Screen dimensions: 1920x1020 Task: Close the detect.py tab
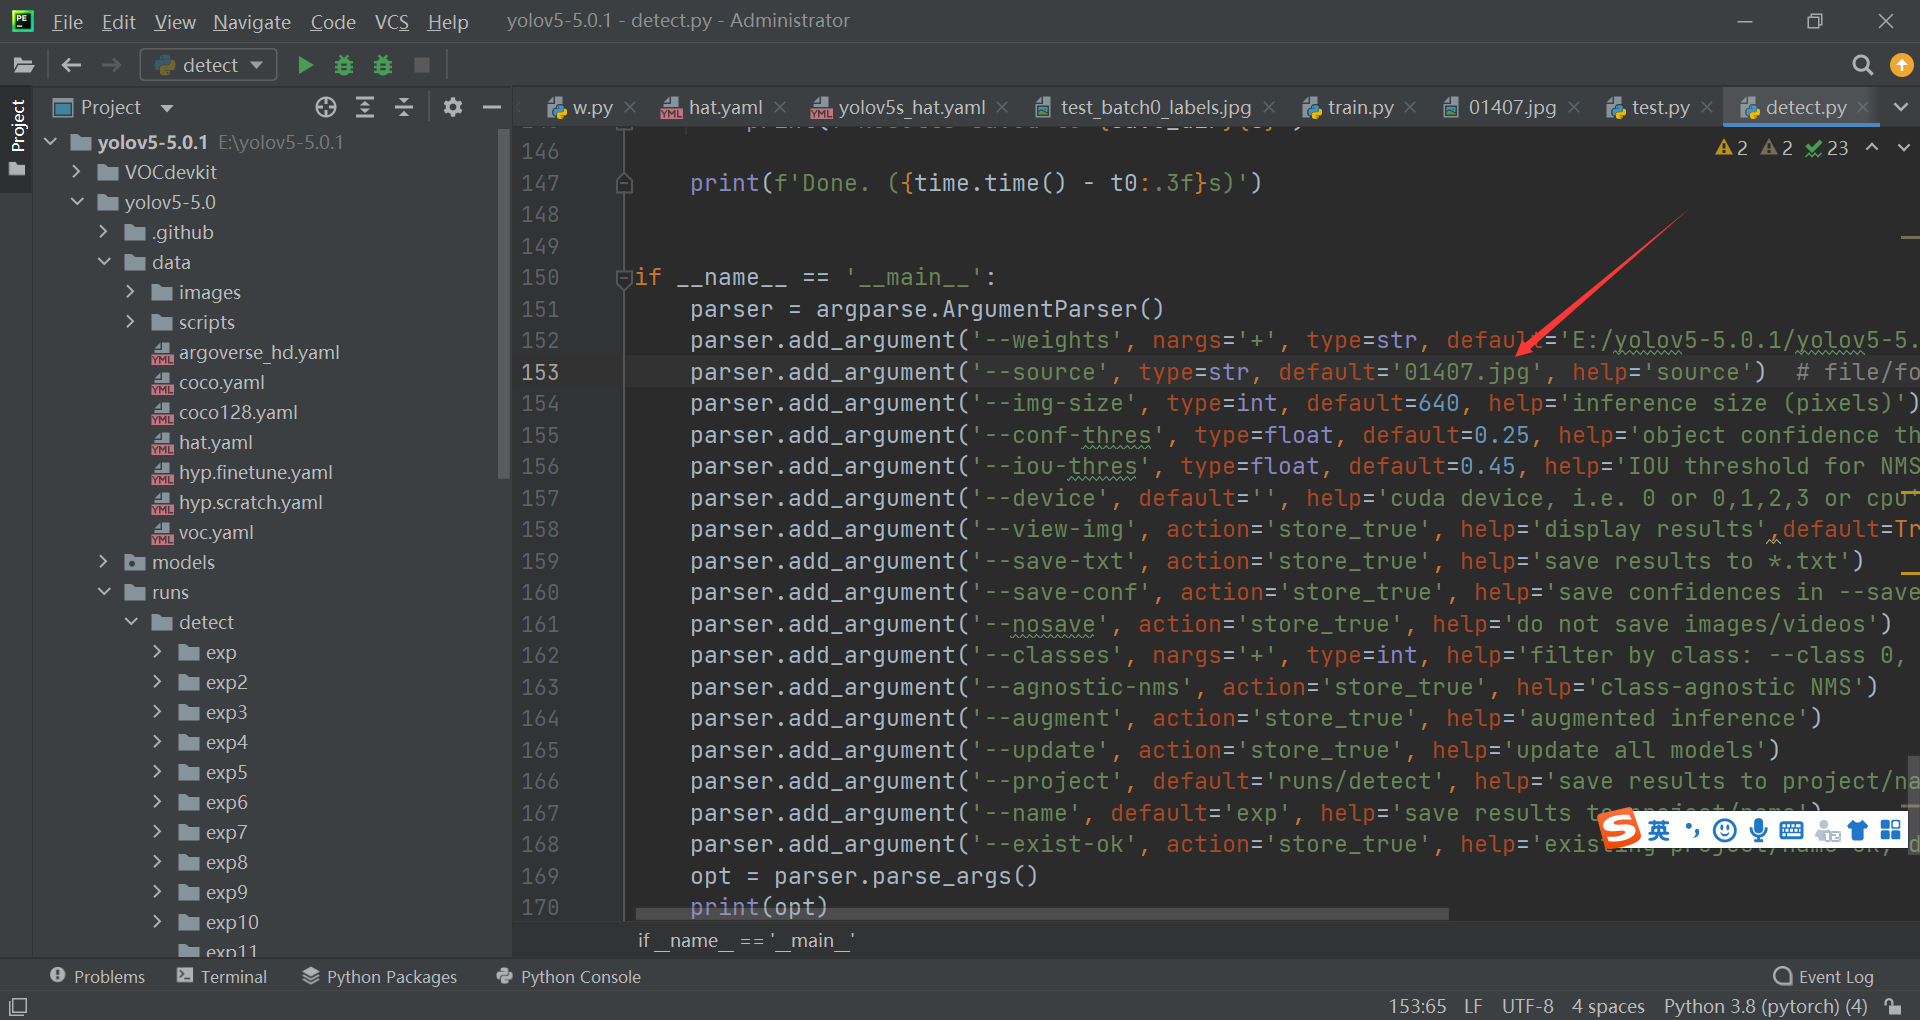(x=1863, y=107)
